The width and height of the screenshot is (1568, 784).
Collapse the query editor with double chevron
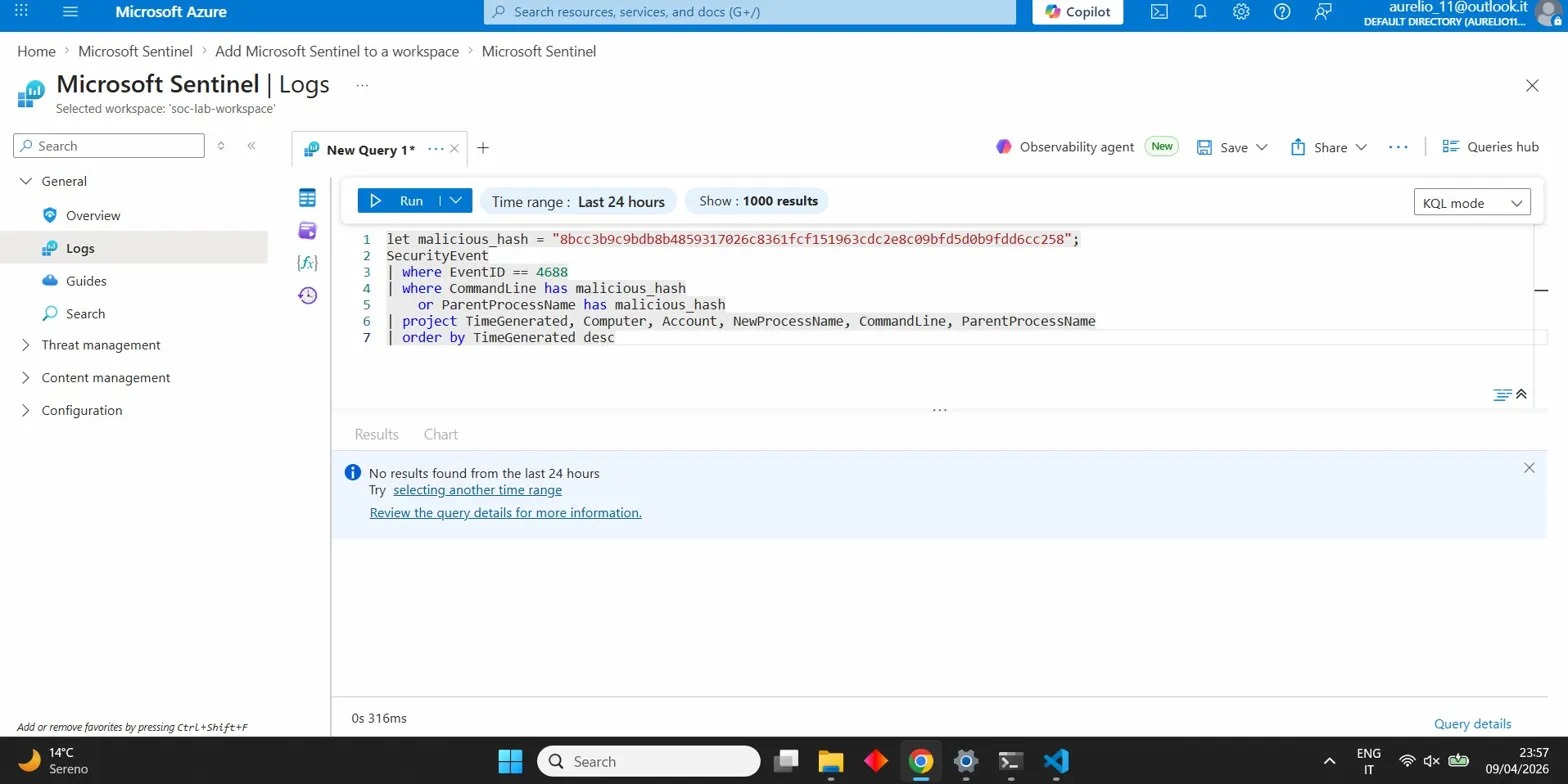point(1521,394)
